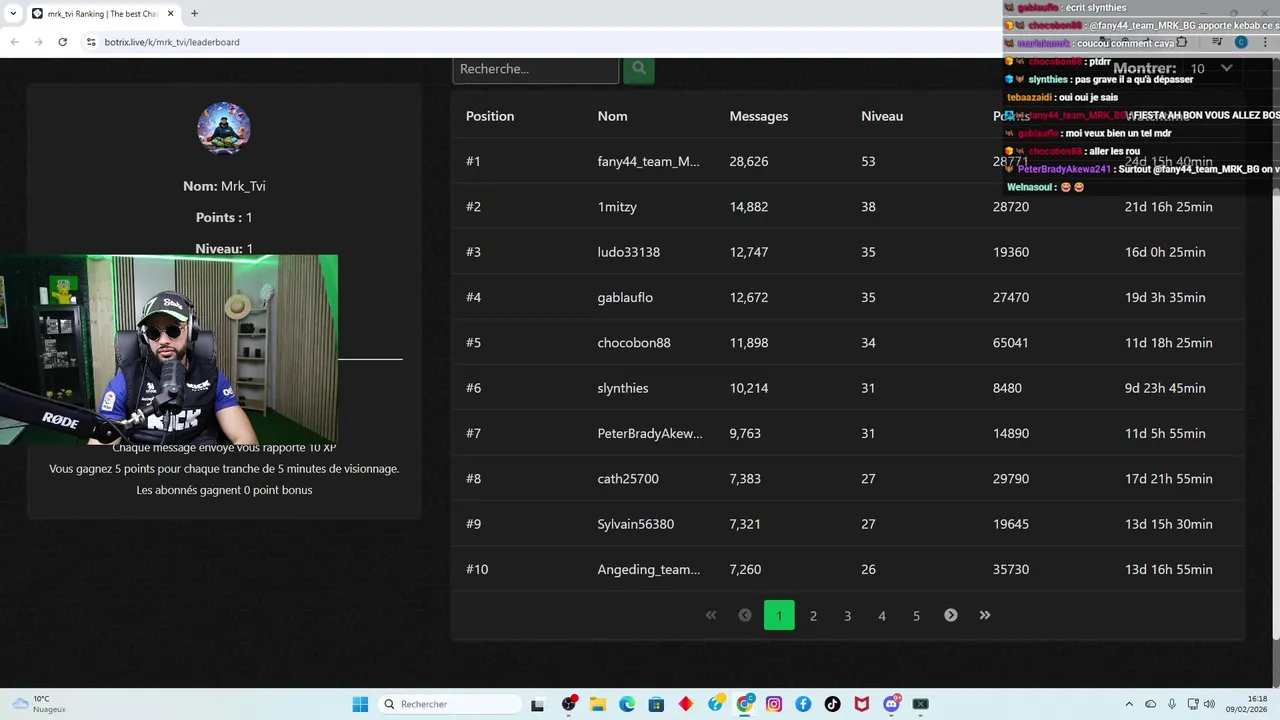Select user Angeding_team... in rank #10
Image resolution: width=1280 pixels, height=720 pixels.
649,569
